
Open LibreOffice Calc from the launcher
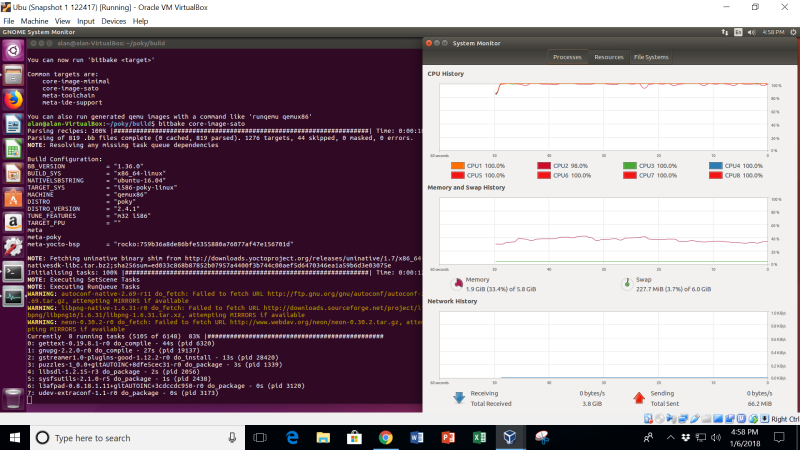(x=13, y=149)
